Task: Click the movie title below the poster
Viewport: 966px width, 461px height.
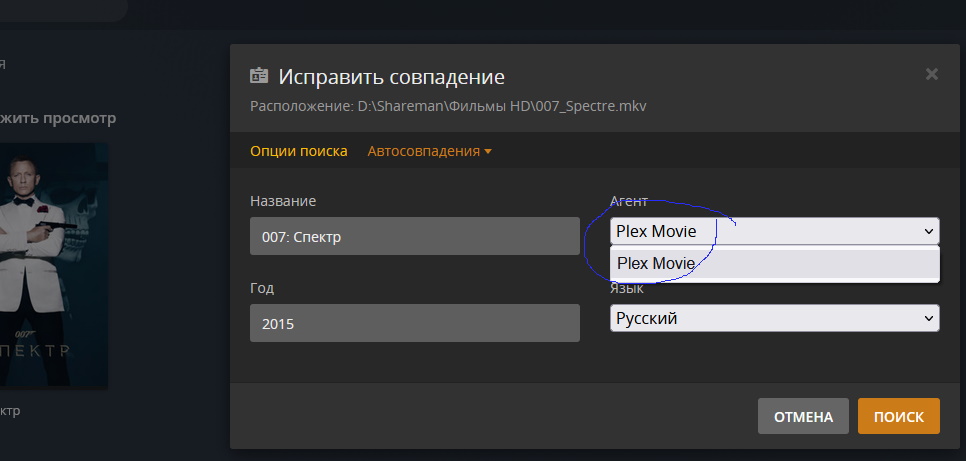Action: pos(10,410)
